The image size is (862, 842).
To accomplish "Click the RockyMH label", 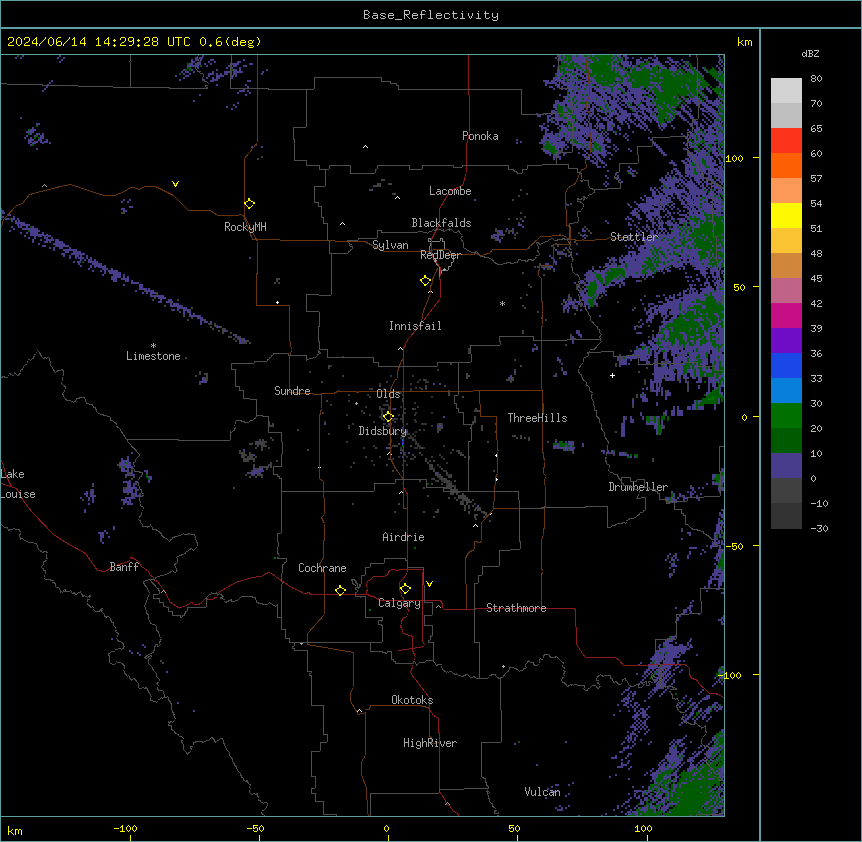I will (245, 227).
